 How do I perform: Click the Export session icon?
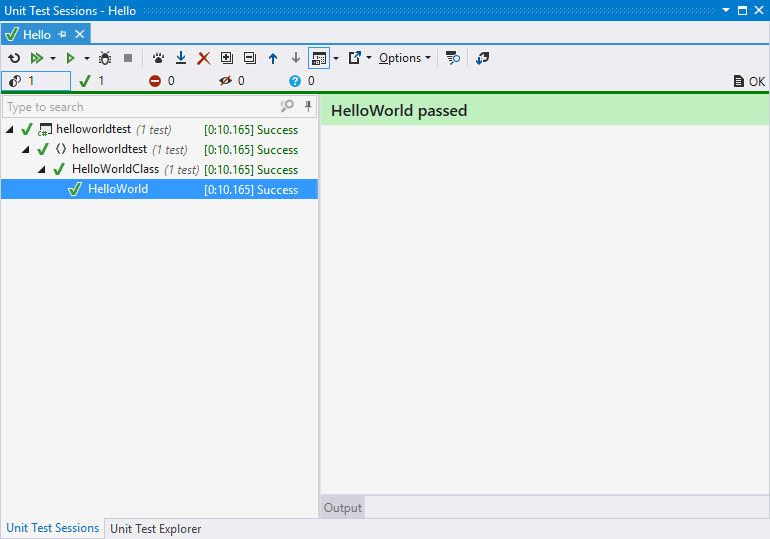click(354, 59)
